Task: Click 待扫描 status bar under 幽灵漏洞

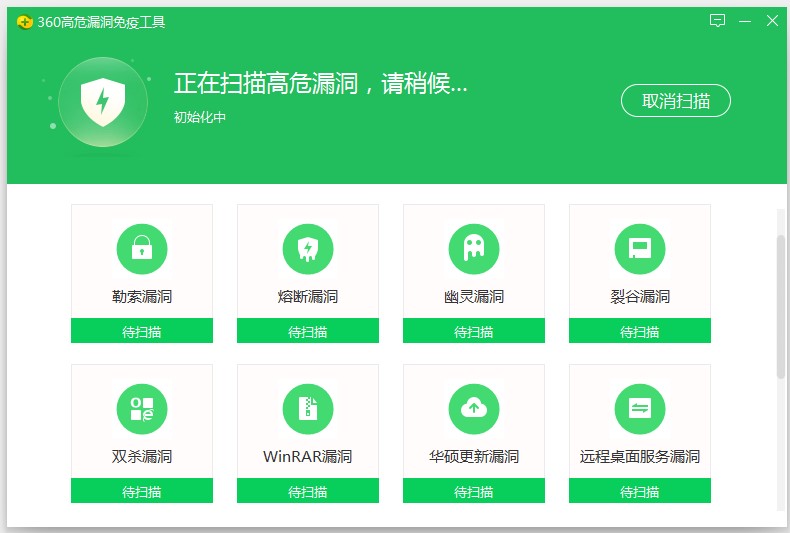Action: (473, 331)
